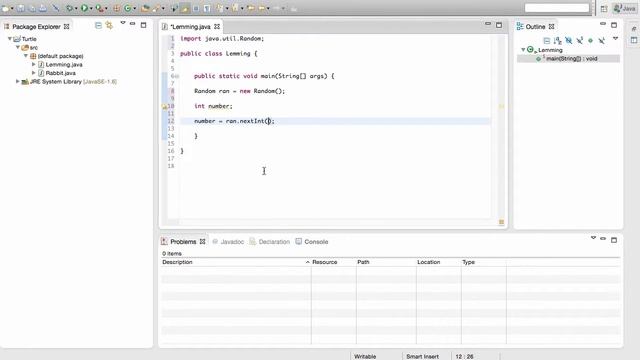Screen dimensions: 640x360
Task: Toggle Hide Static Members in the Outline
Action: pyautogui.click(x=580, y=40)
